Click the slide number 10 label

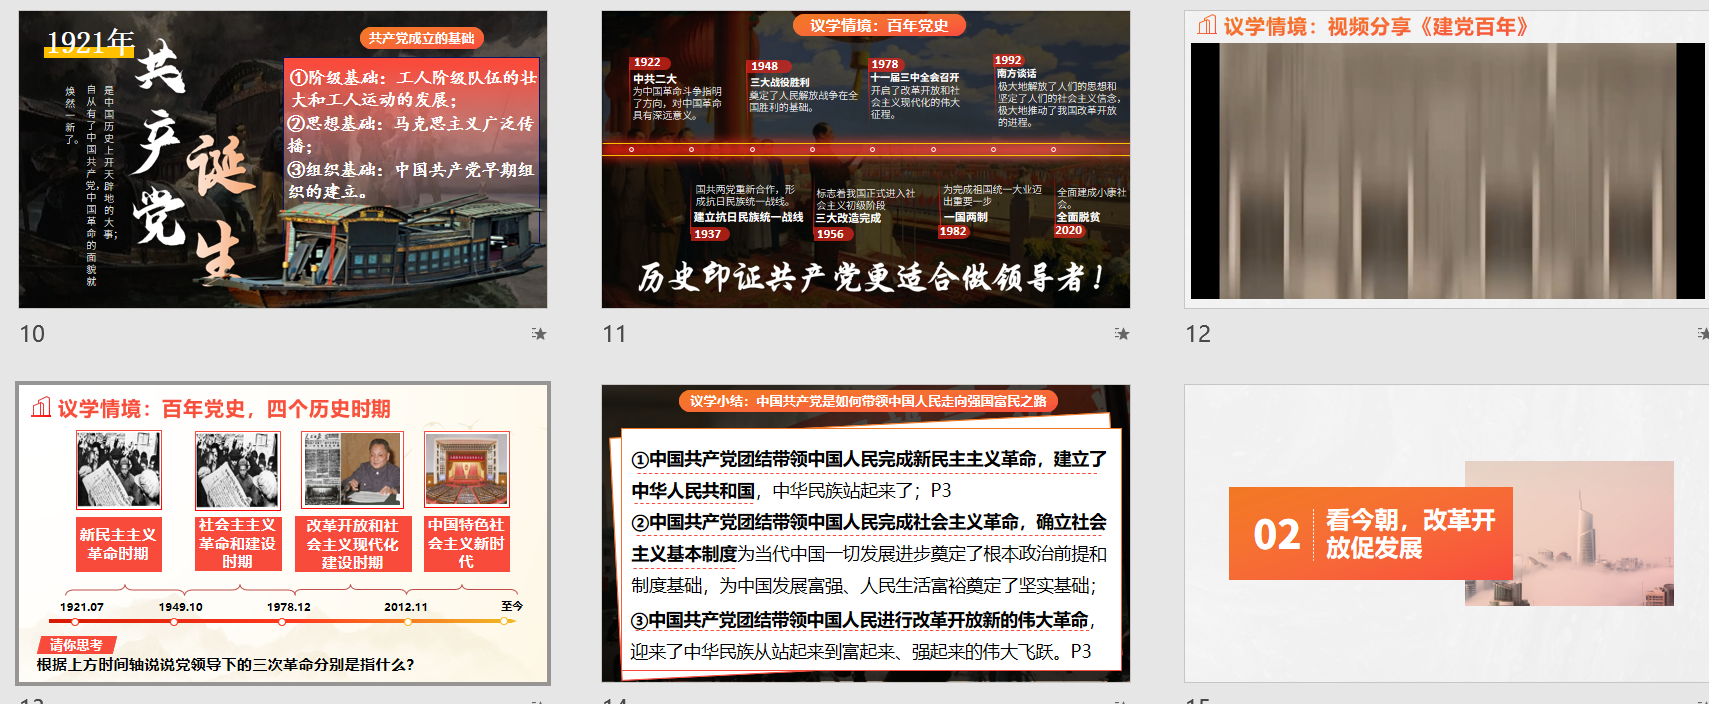[32, 334]
